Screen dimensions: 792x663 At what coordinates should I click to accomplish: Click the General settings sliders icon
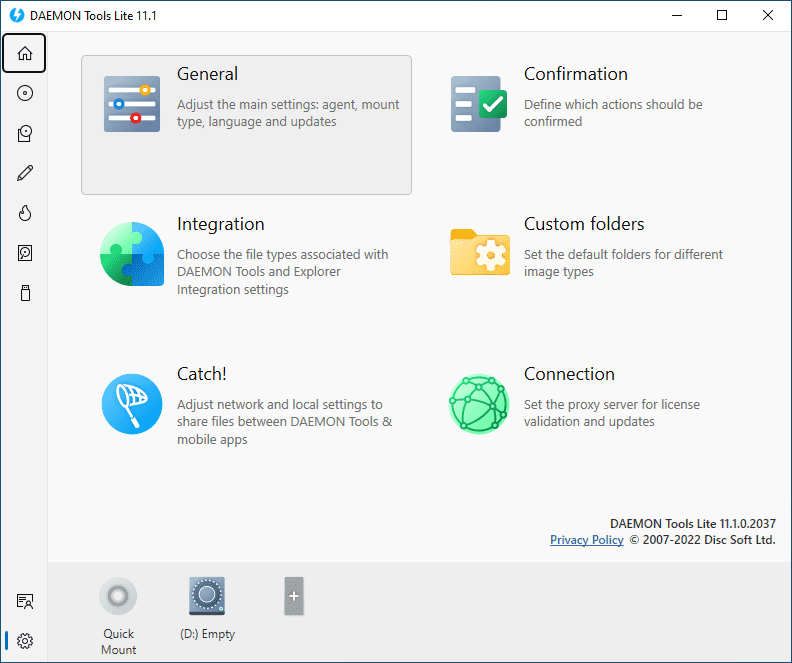(132, 104)
